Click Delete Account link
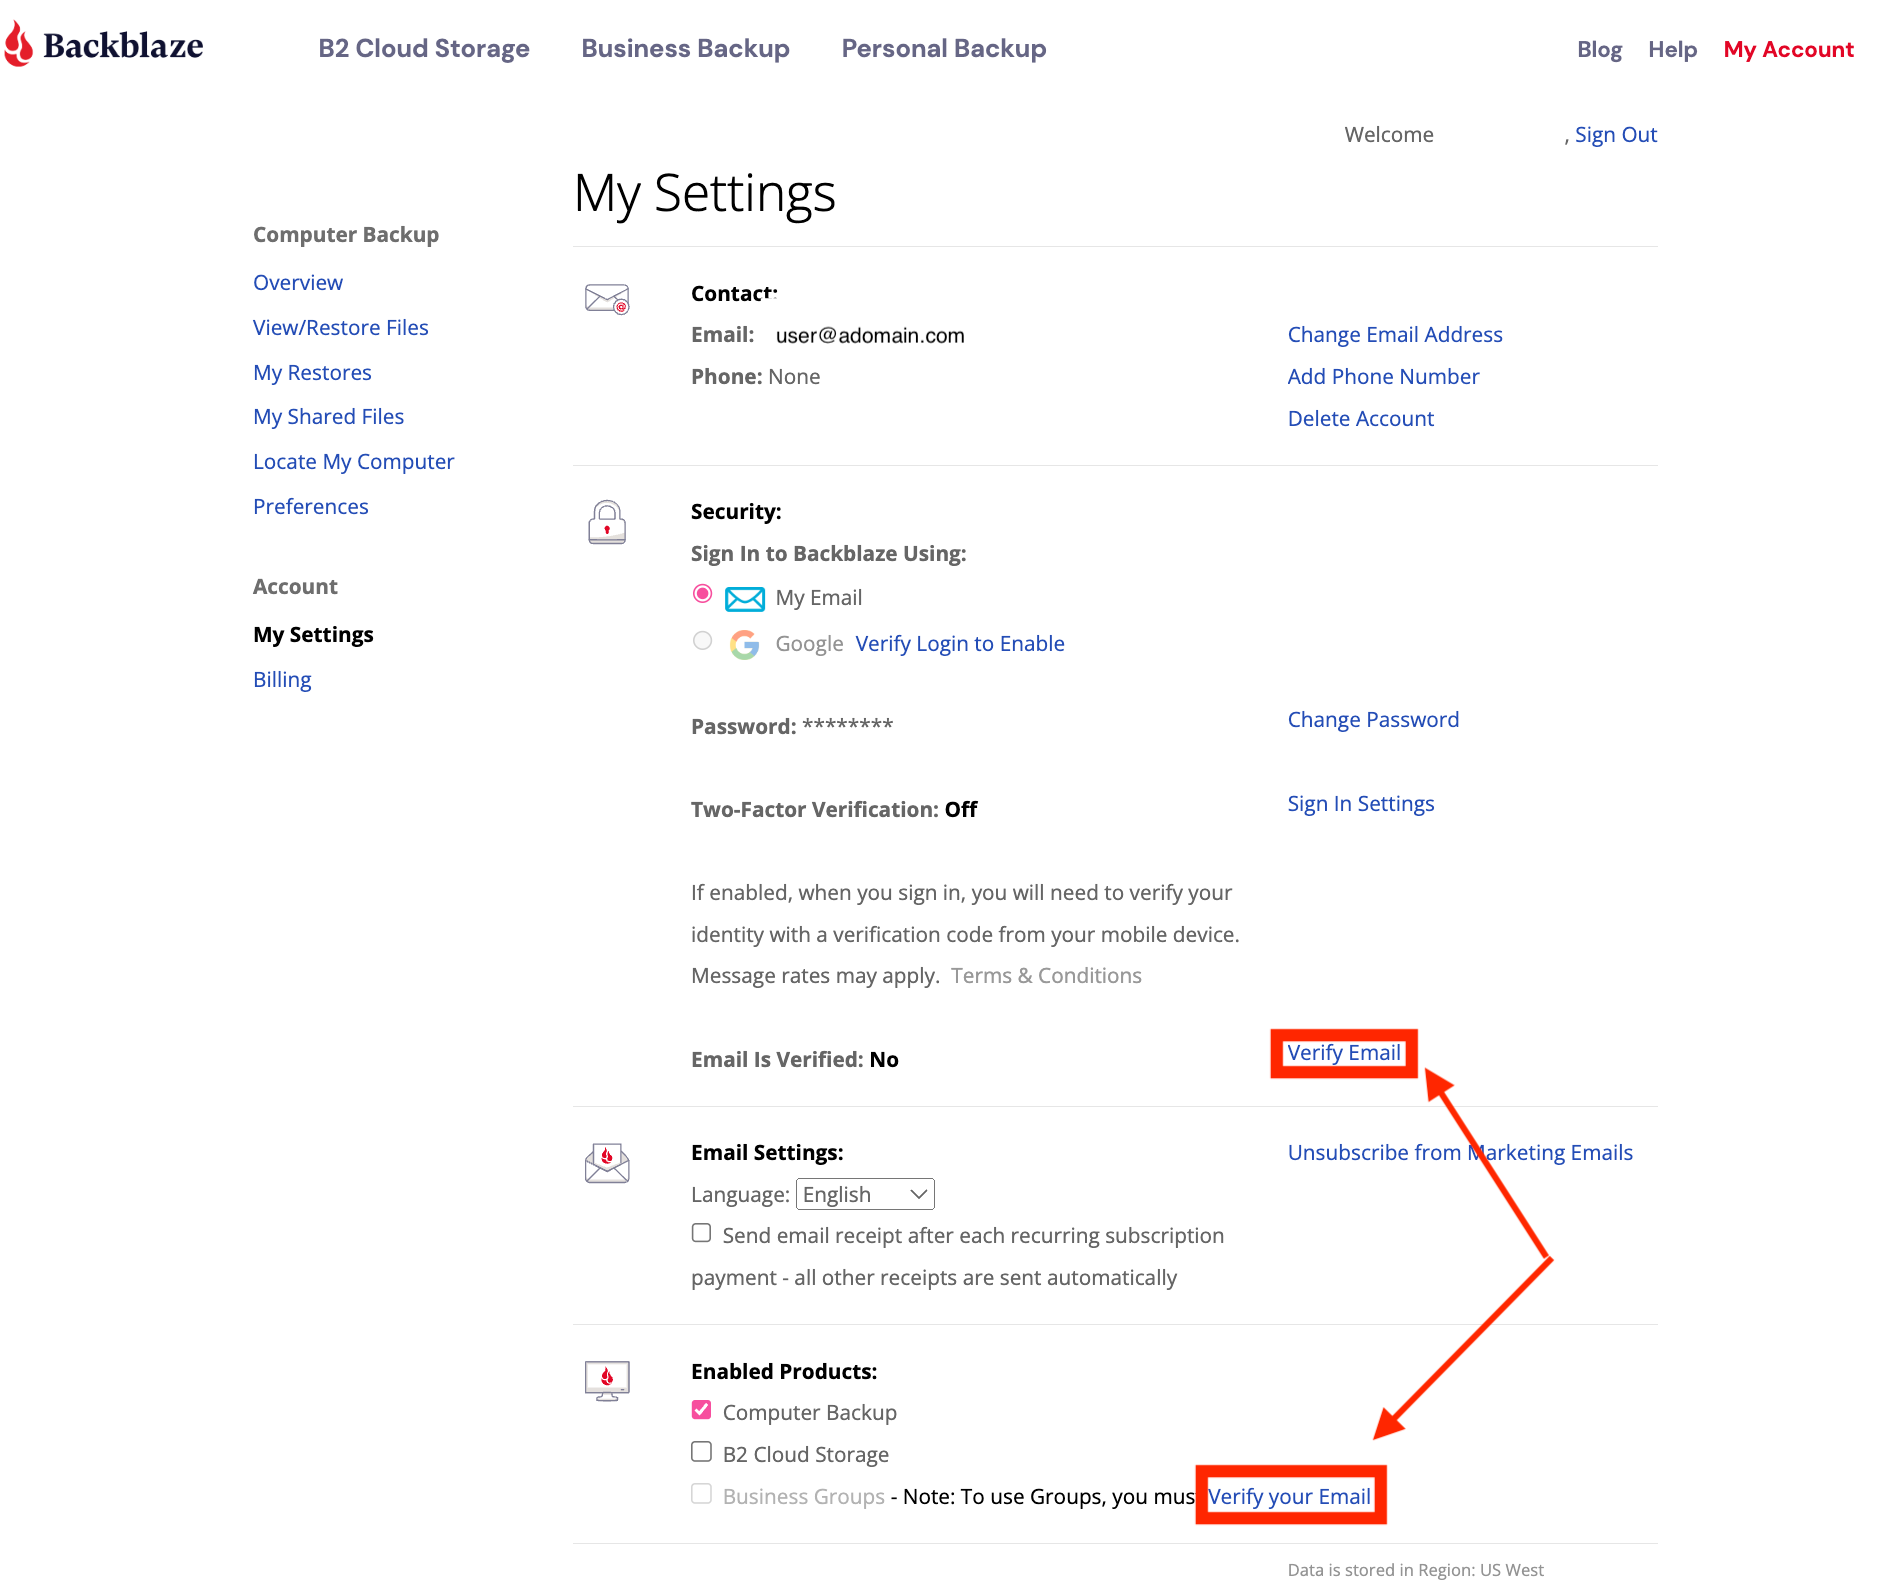 click(x=1361, y=418)
